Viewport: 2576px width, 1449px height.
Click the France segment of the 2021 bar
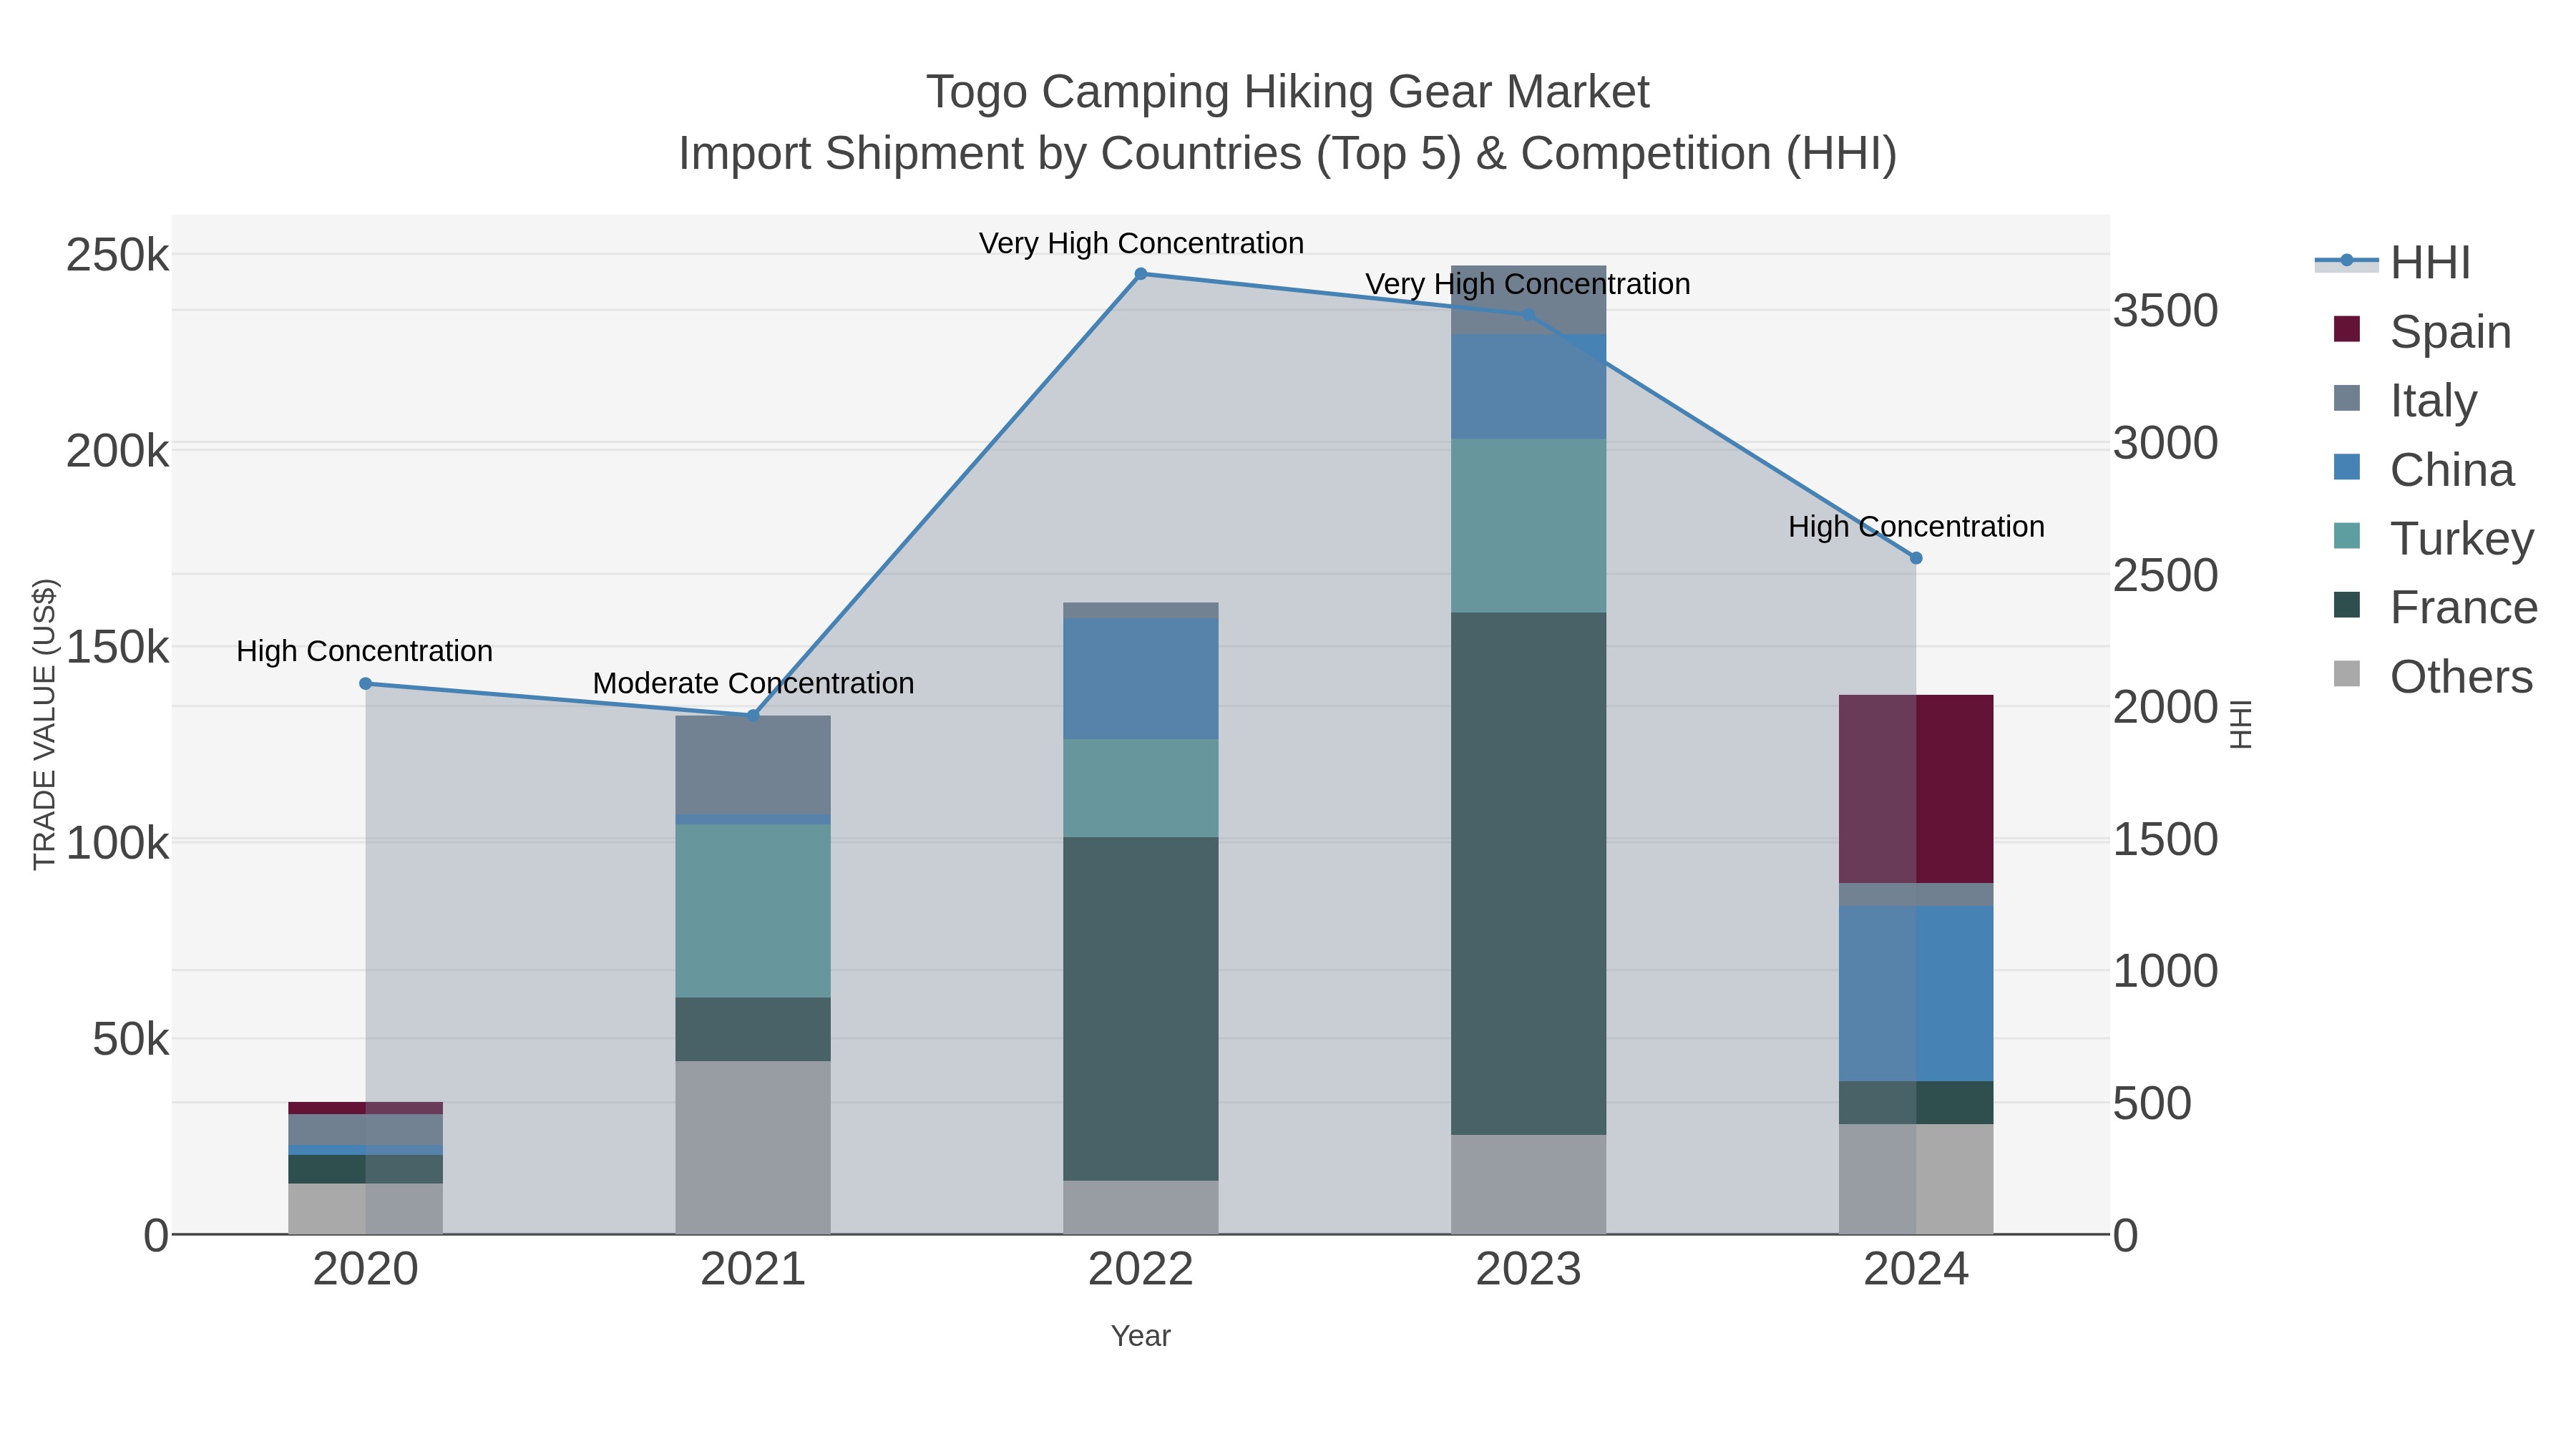[x=753, y=1030]
